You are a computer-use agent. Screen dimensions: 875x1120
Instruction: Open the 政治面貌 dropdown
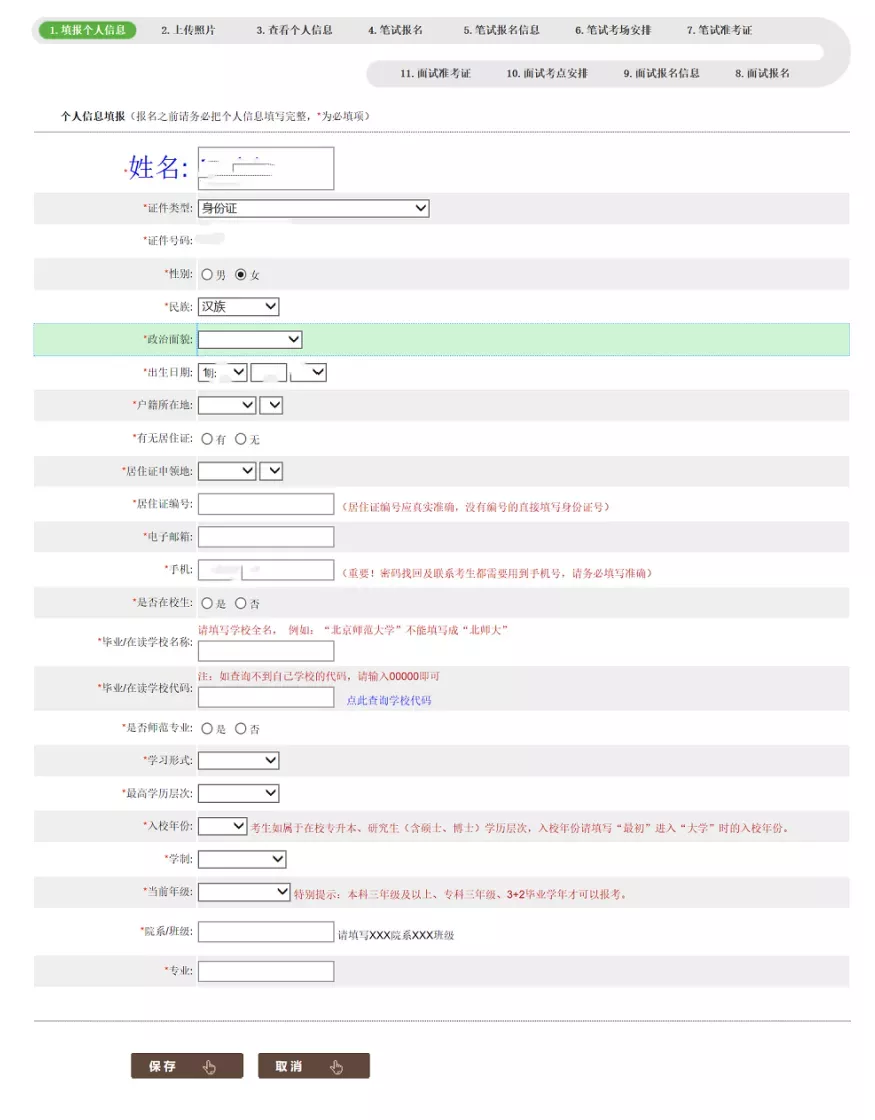[250, 339]
